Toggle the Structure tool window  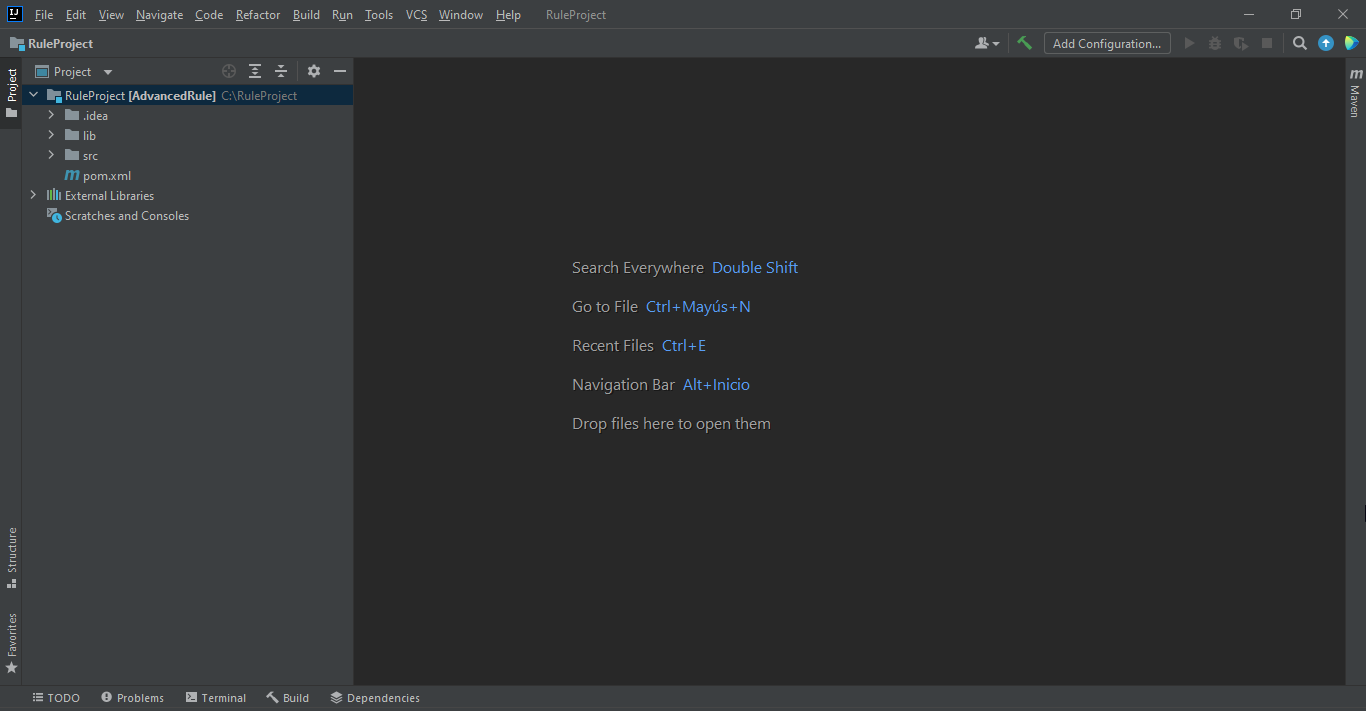coord(12,557)
